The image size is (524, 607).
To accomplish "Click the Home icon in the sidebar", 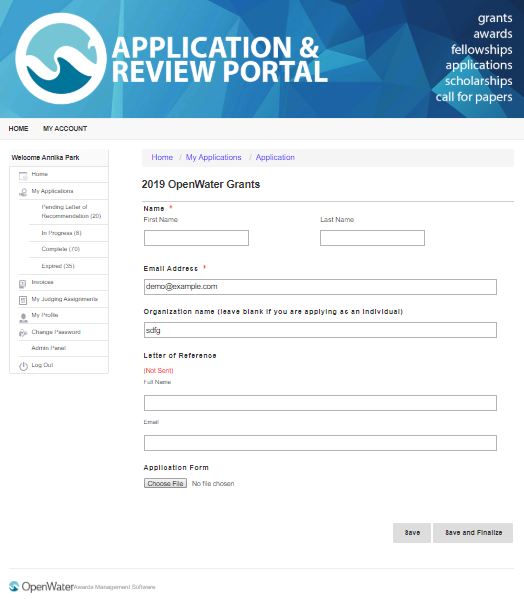I will click(23, 175).
